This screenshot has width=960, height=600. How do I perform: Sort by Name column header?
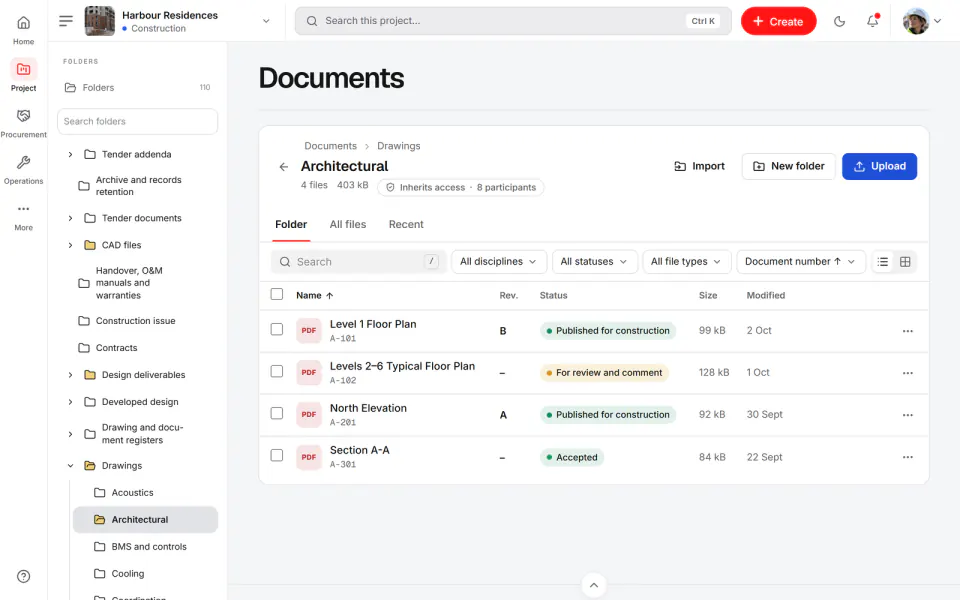315,295
